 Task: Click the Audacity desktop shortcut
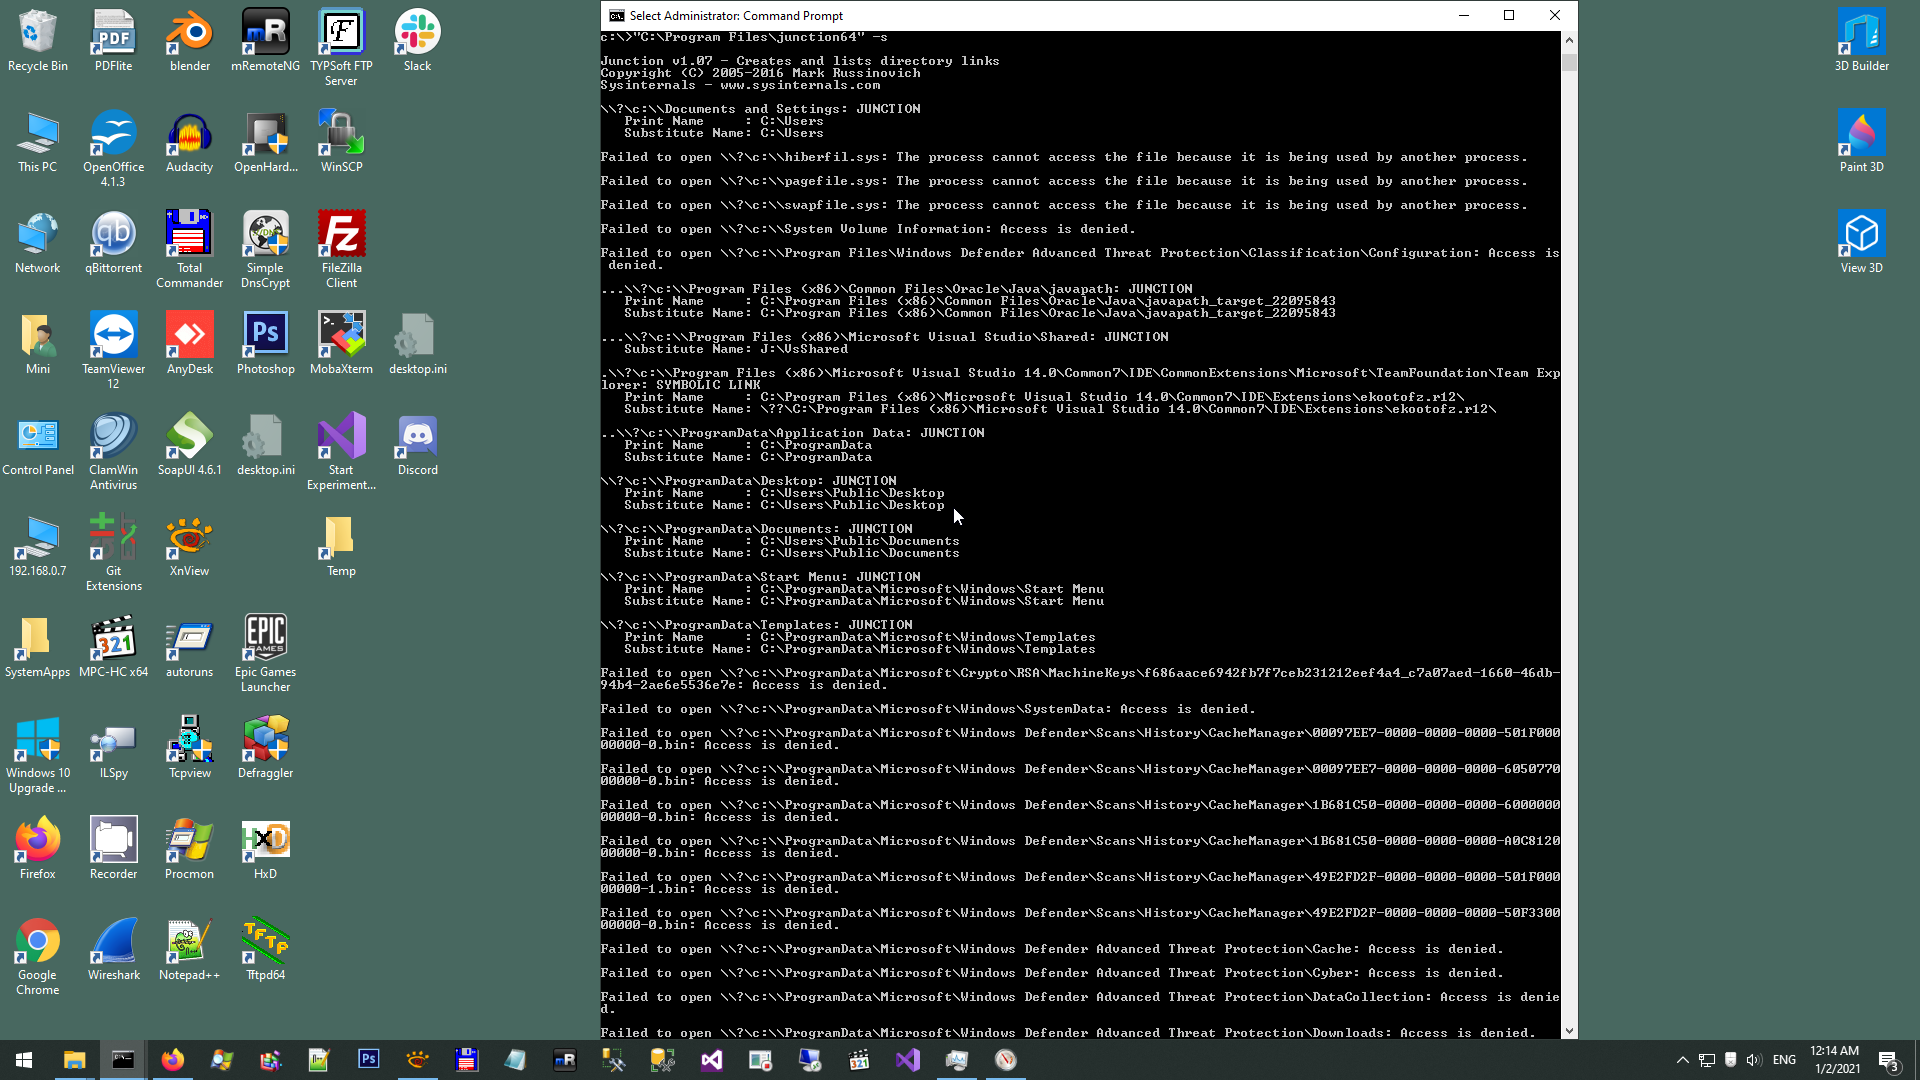[189, 136]
